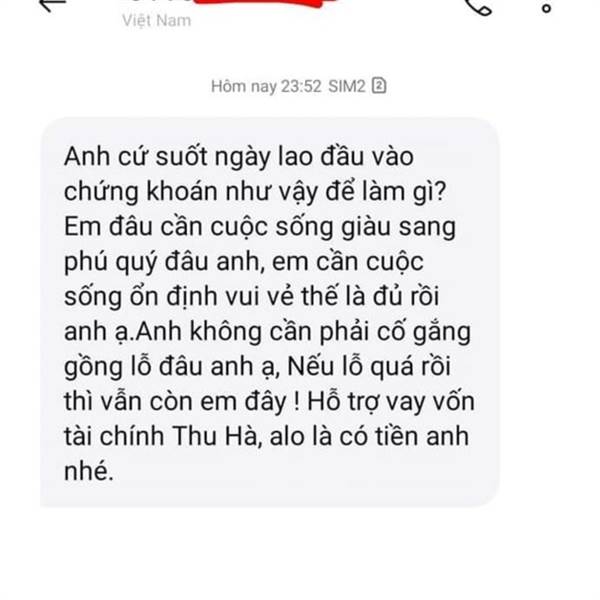600x600 pixels.
Task: Tap the last word nhé. in the message
Action: [x=89, y=471]
